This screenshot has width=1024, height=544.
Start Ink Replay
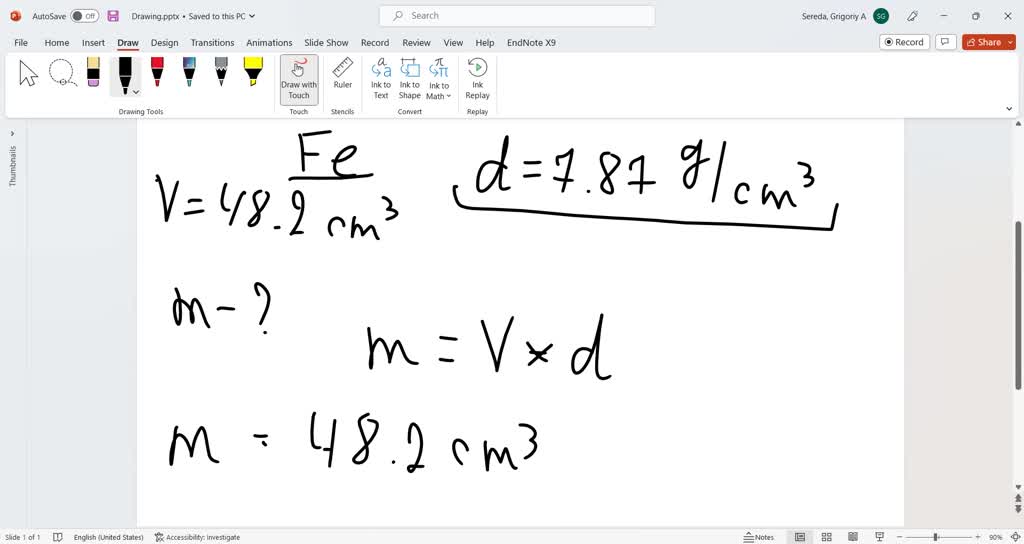[x=477, y=79]
